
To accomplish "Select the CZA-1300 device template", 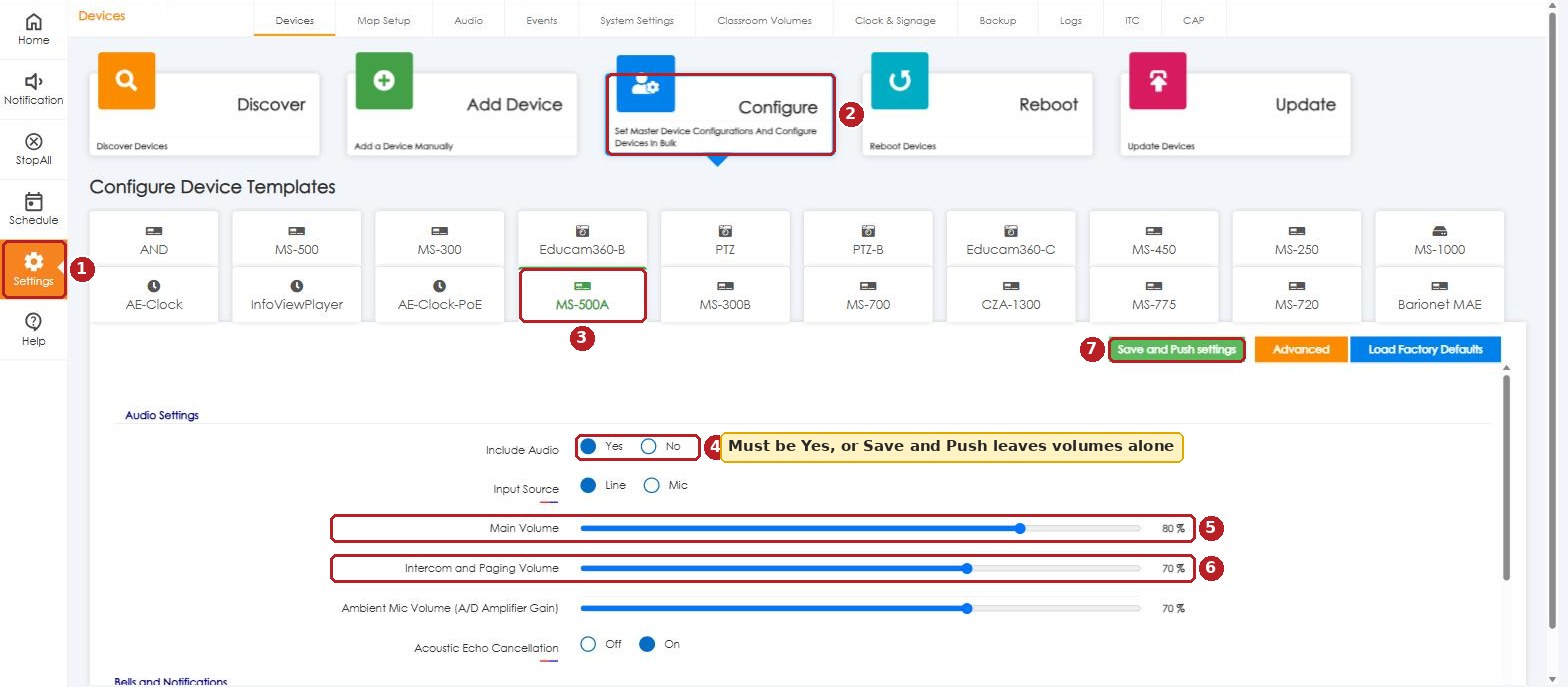I will (1011, 295).
